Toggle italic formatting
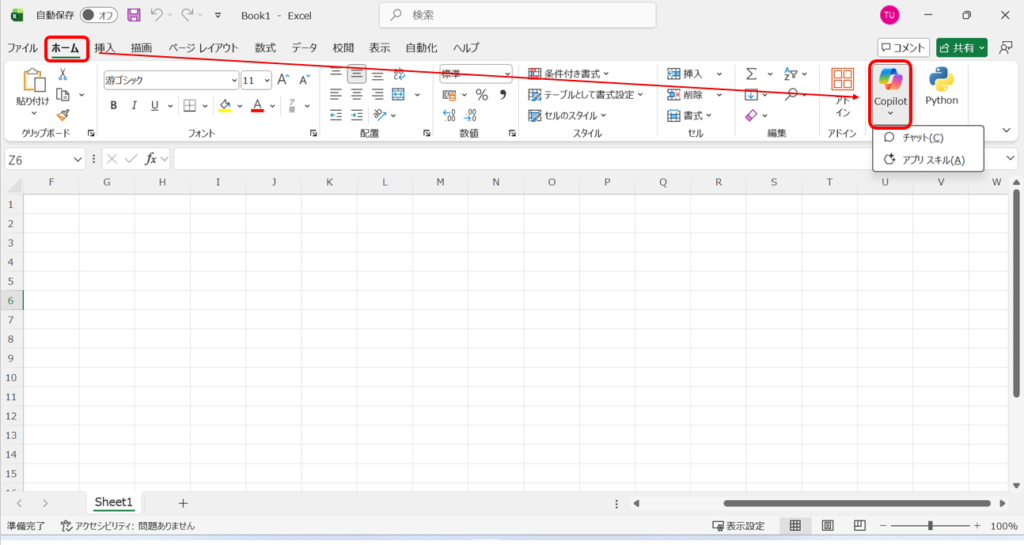Viewport: 1024px width, 545px height. click(x=134, y=106)
